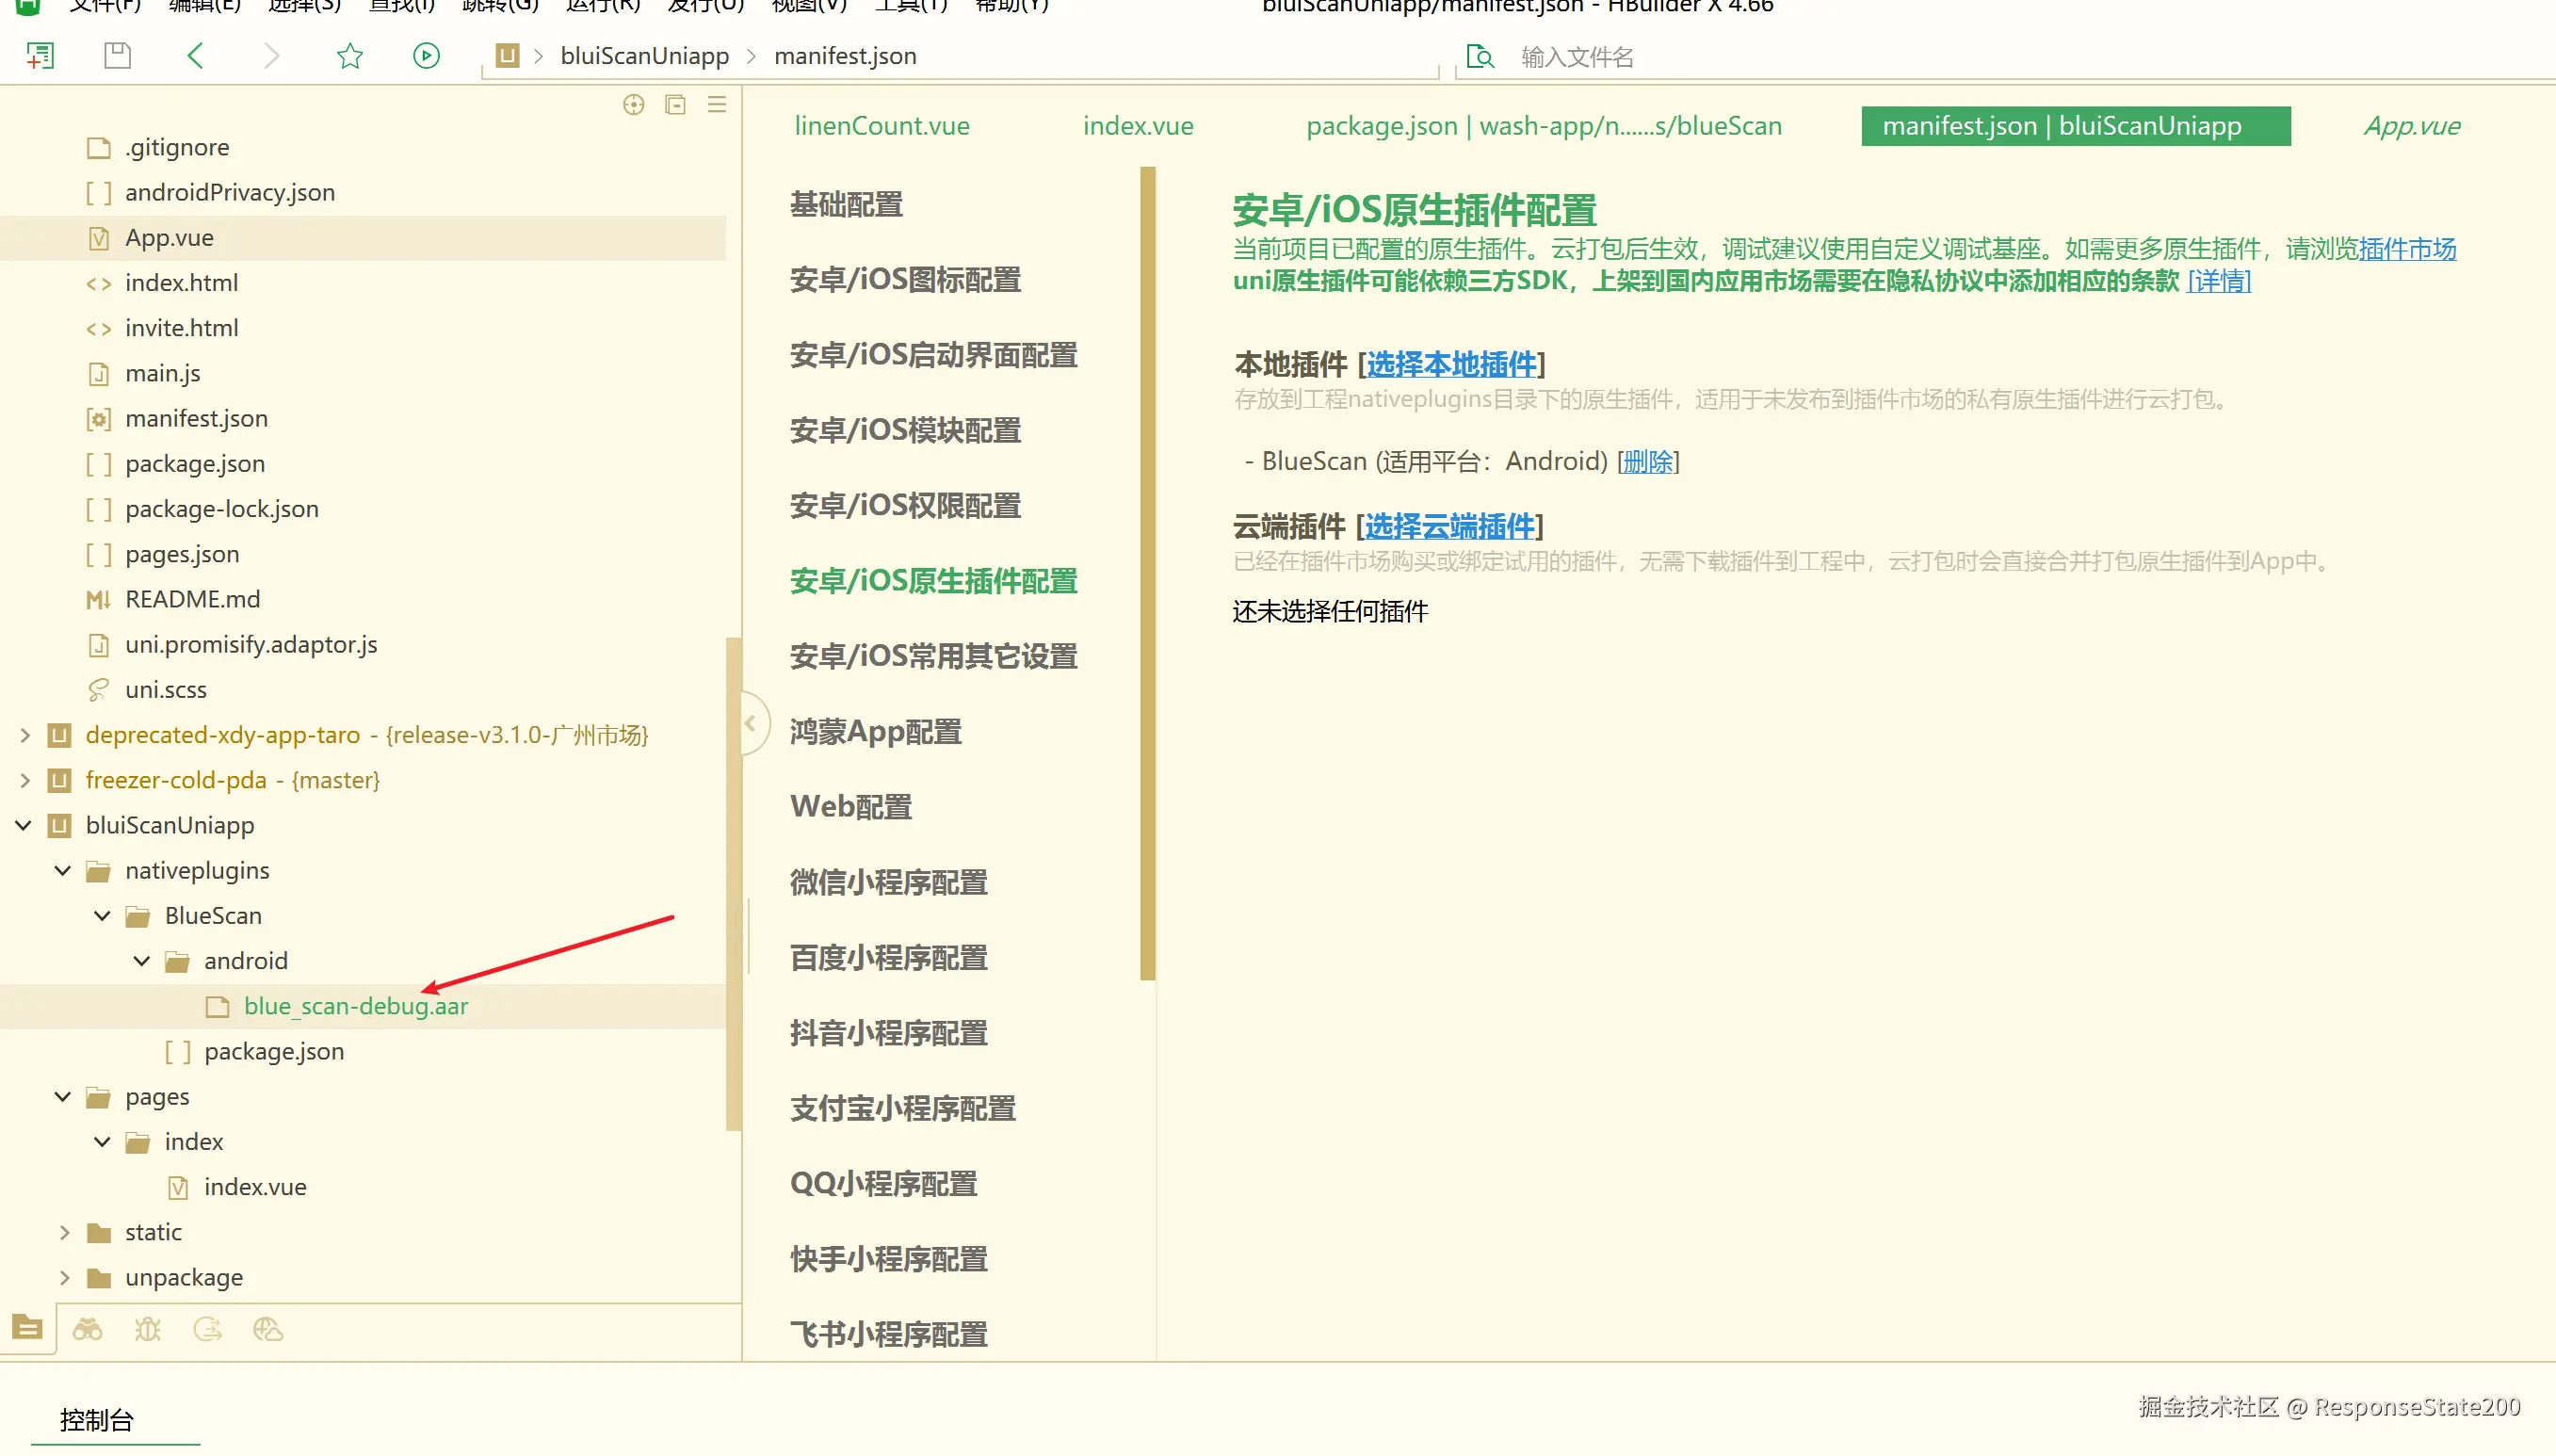Collapse the left sidebar panel arrow
Viewport: 2556px width, 1456px height.
click(751, 722)
